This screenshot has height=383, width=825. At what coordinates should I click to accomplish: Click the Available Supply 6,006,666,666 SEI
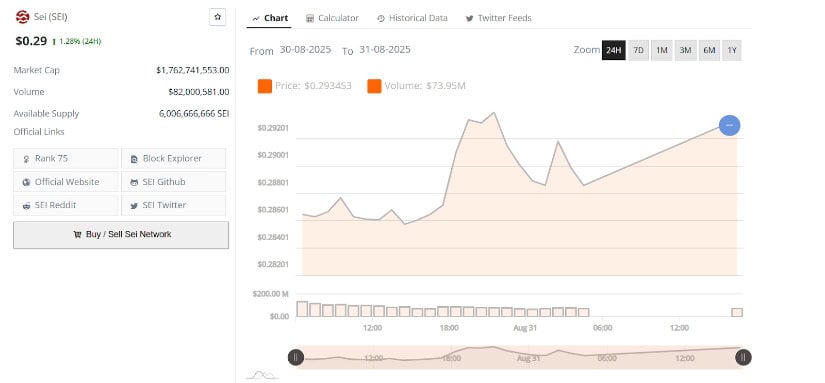(x=194, y=113)
